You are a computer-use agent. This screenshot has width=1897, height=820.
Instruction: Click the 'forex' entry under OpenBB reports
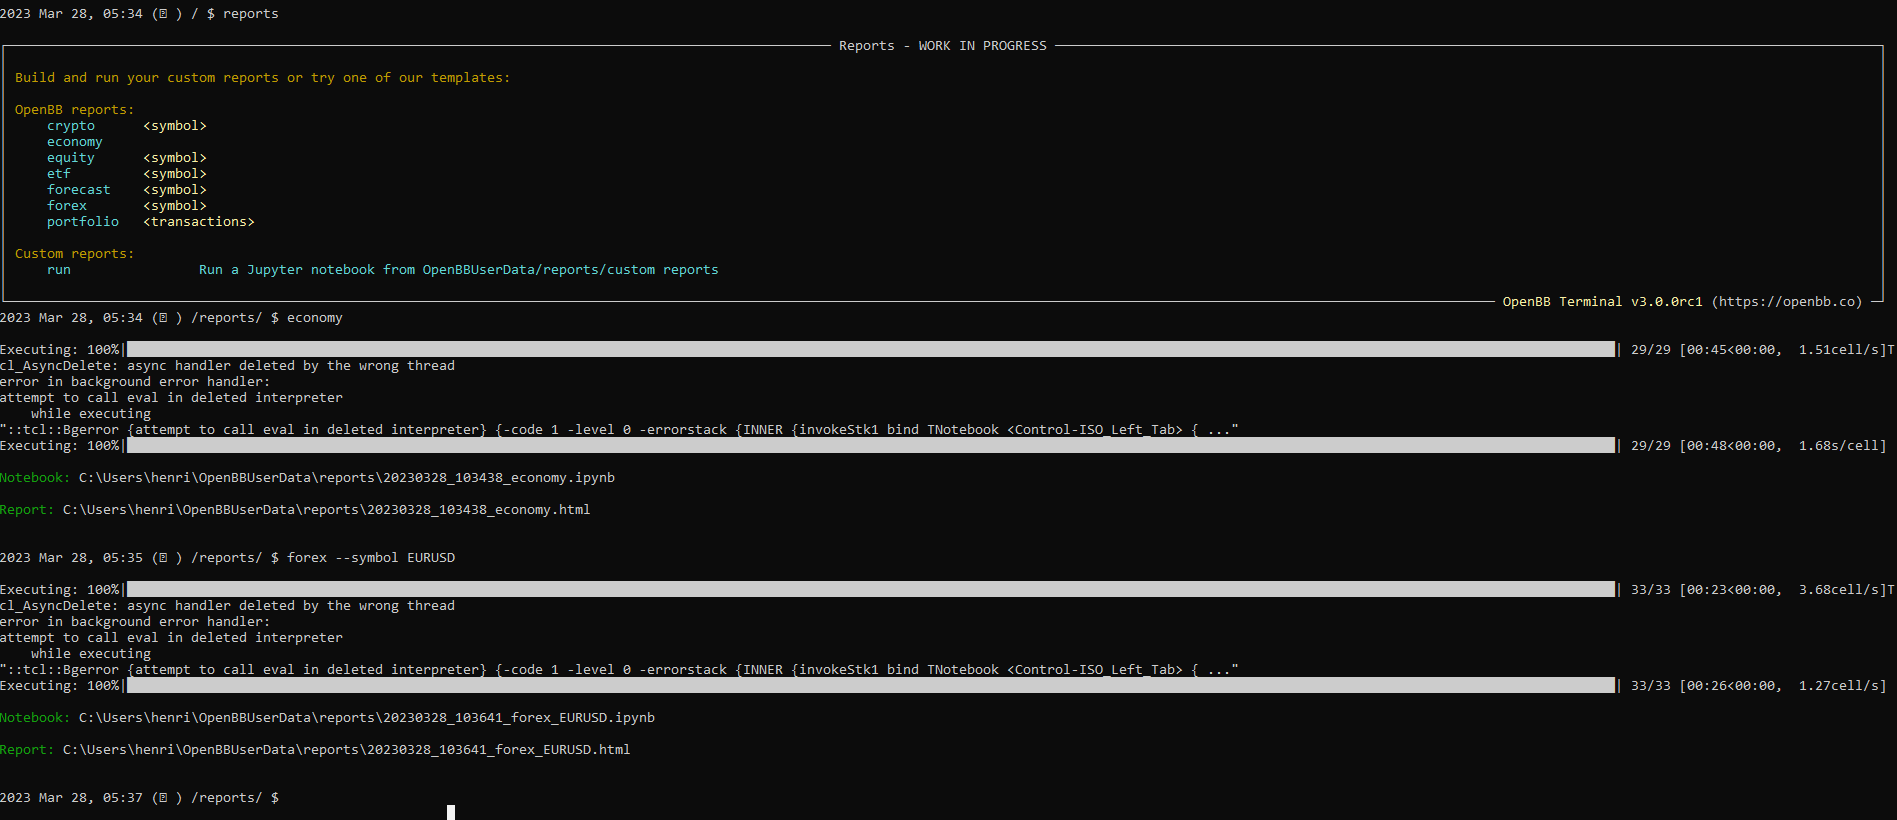tap(67, 206)
